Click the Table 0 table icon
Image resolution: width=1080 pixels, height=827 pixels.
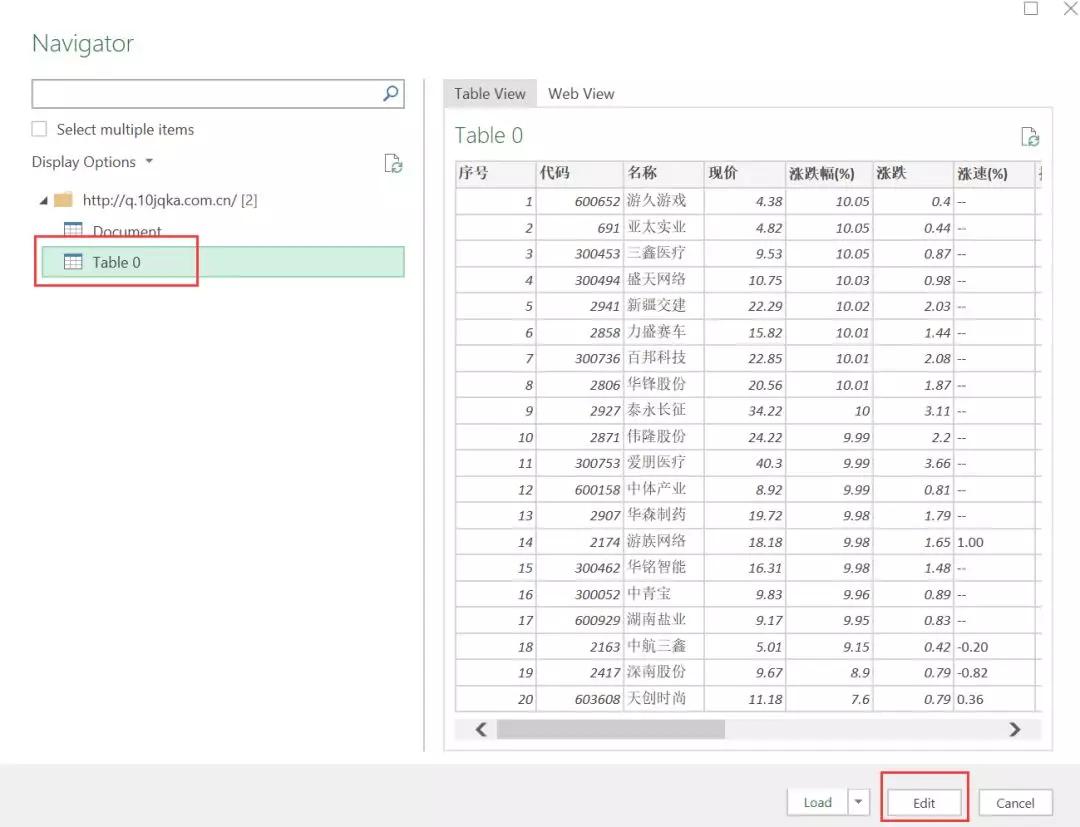tap(73, 262)
